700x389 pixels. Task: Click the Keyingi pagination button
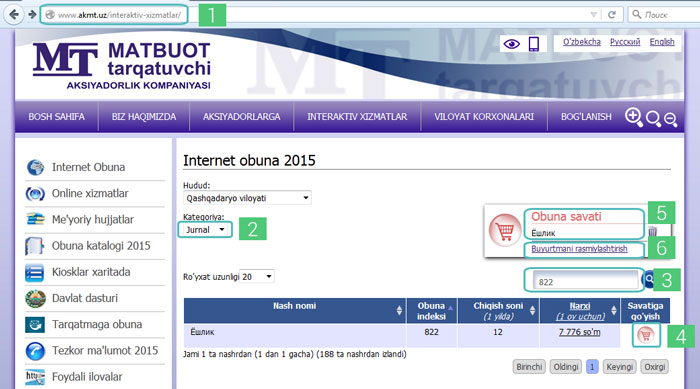click(x=619, y=367)
